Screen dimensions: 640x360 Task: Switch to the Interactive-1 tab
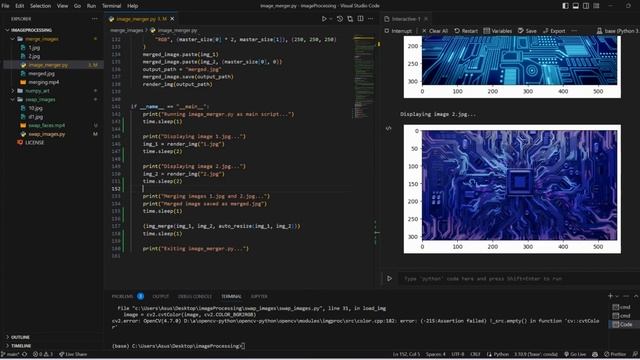406,19
